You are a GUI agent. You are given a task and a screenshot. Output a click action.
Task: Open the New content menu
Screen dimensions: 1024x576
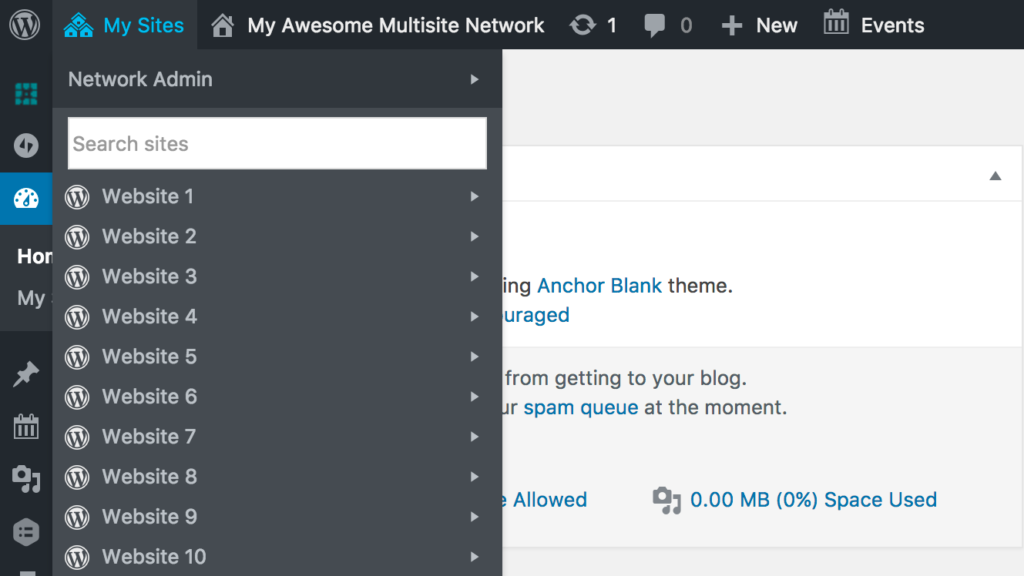click(x=760, y=25)
